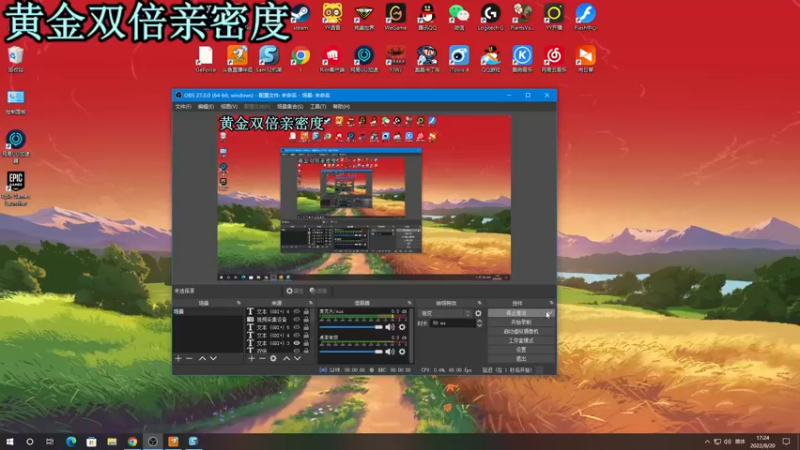Float the 场景 dock via header icon

point(238,303)
